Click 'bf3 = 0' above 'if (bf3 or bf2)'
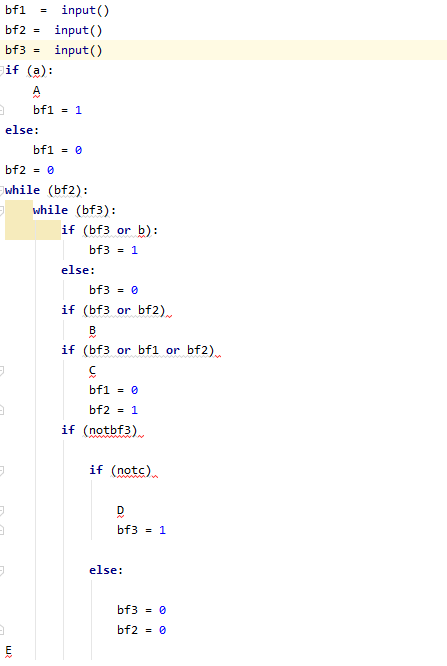 113,290
